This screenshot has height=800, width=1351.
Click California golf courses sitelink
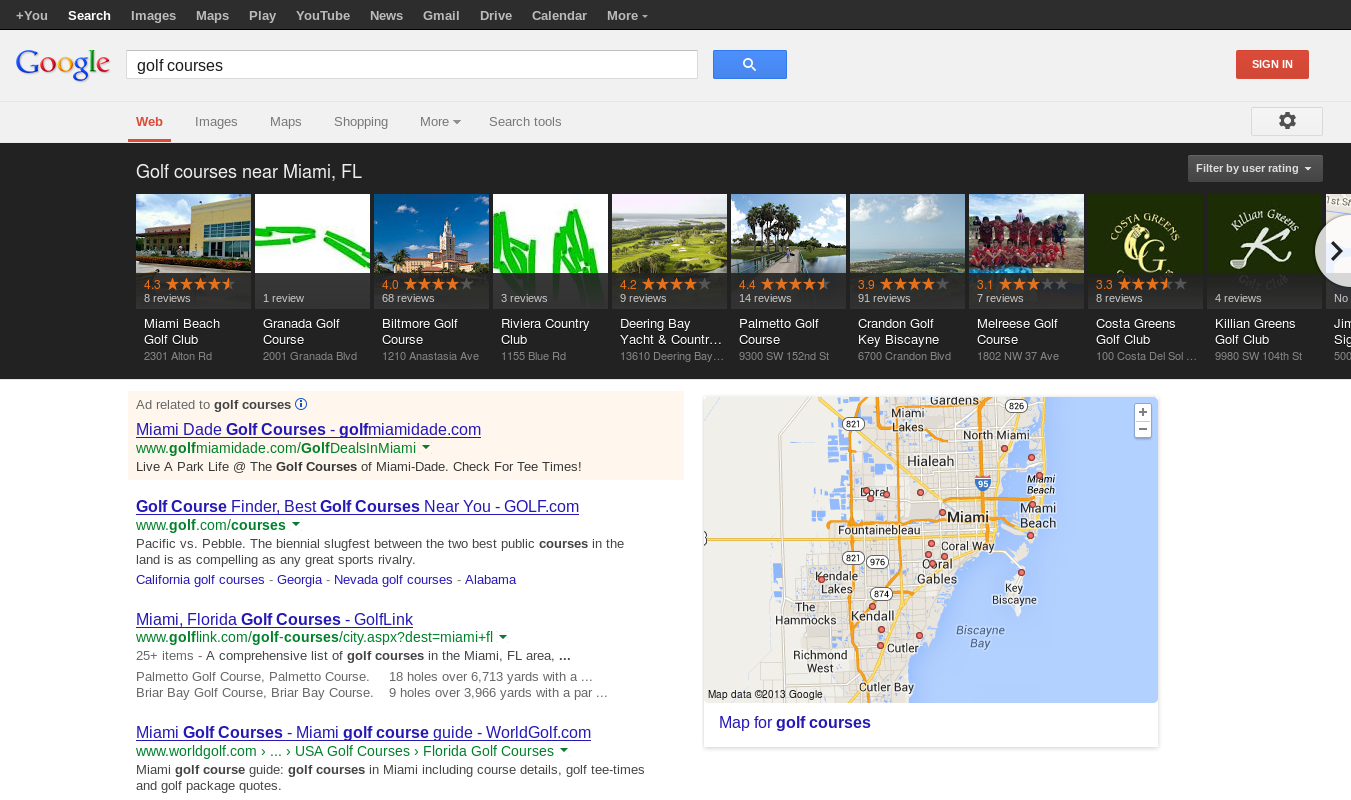(200, 580)
